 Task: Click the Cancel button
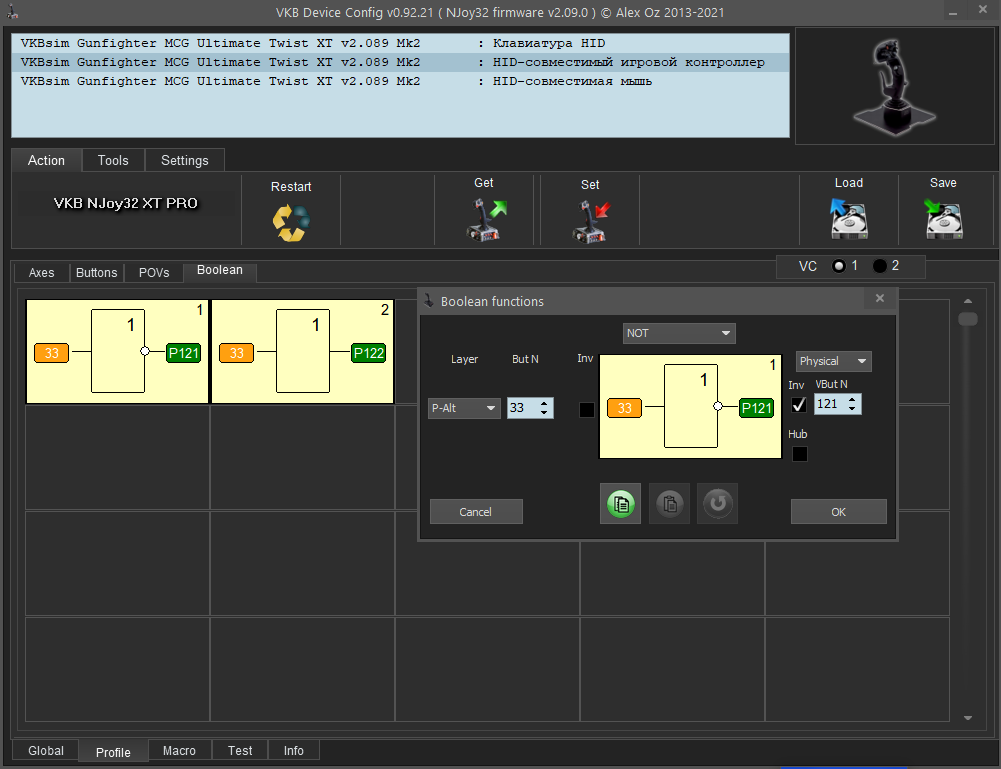point(476,512)
